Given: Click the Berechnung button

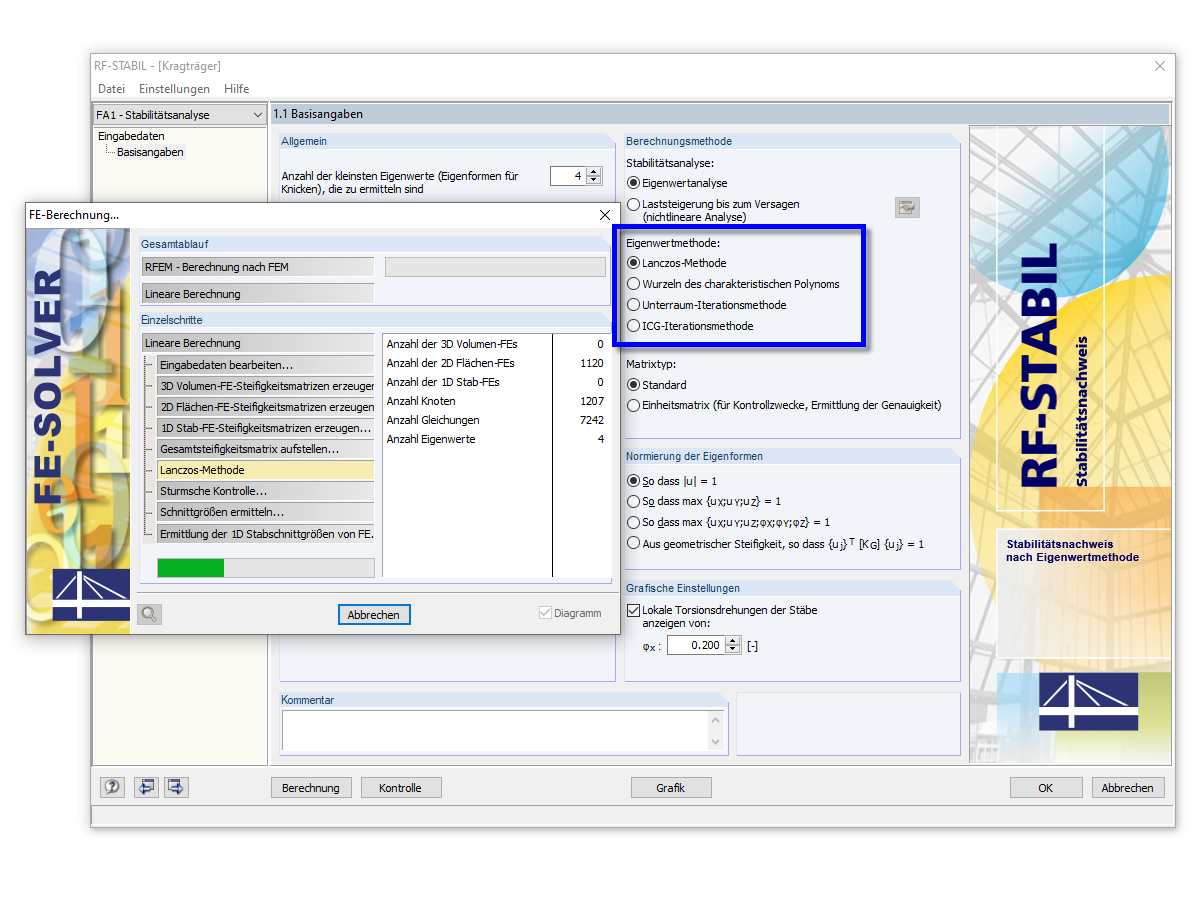Looking at the screenshot, I should (x=311, y=788).
